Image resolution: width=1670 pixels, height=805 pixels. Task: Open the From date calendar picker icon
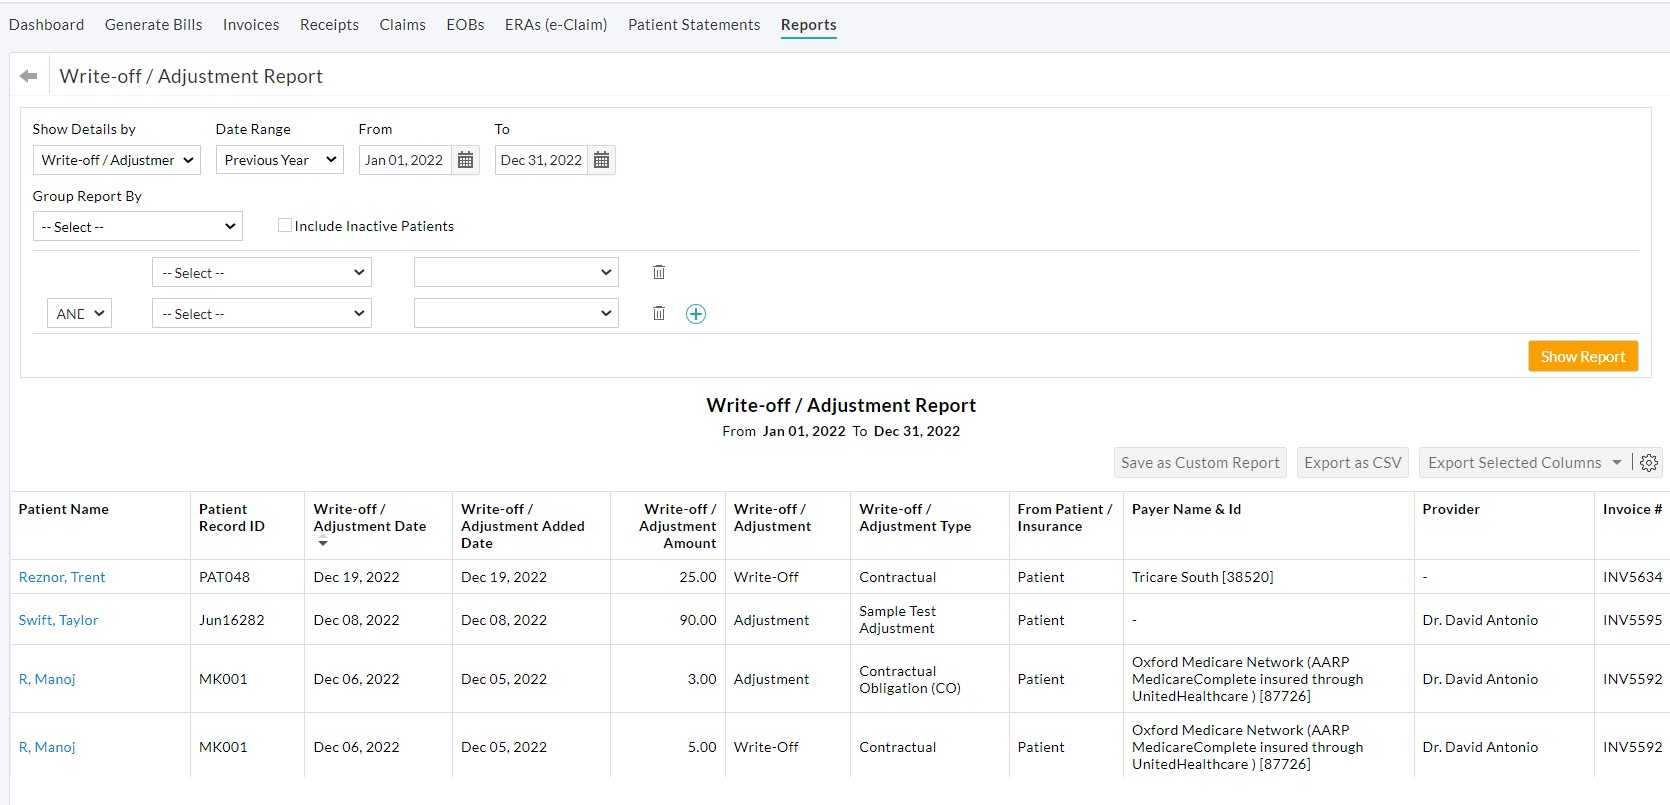coord(465,160)
